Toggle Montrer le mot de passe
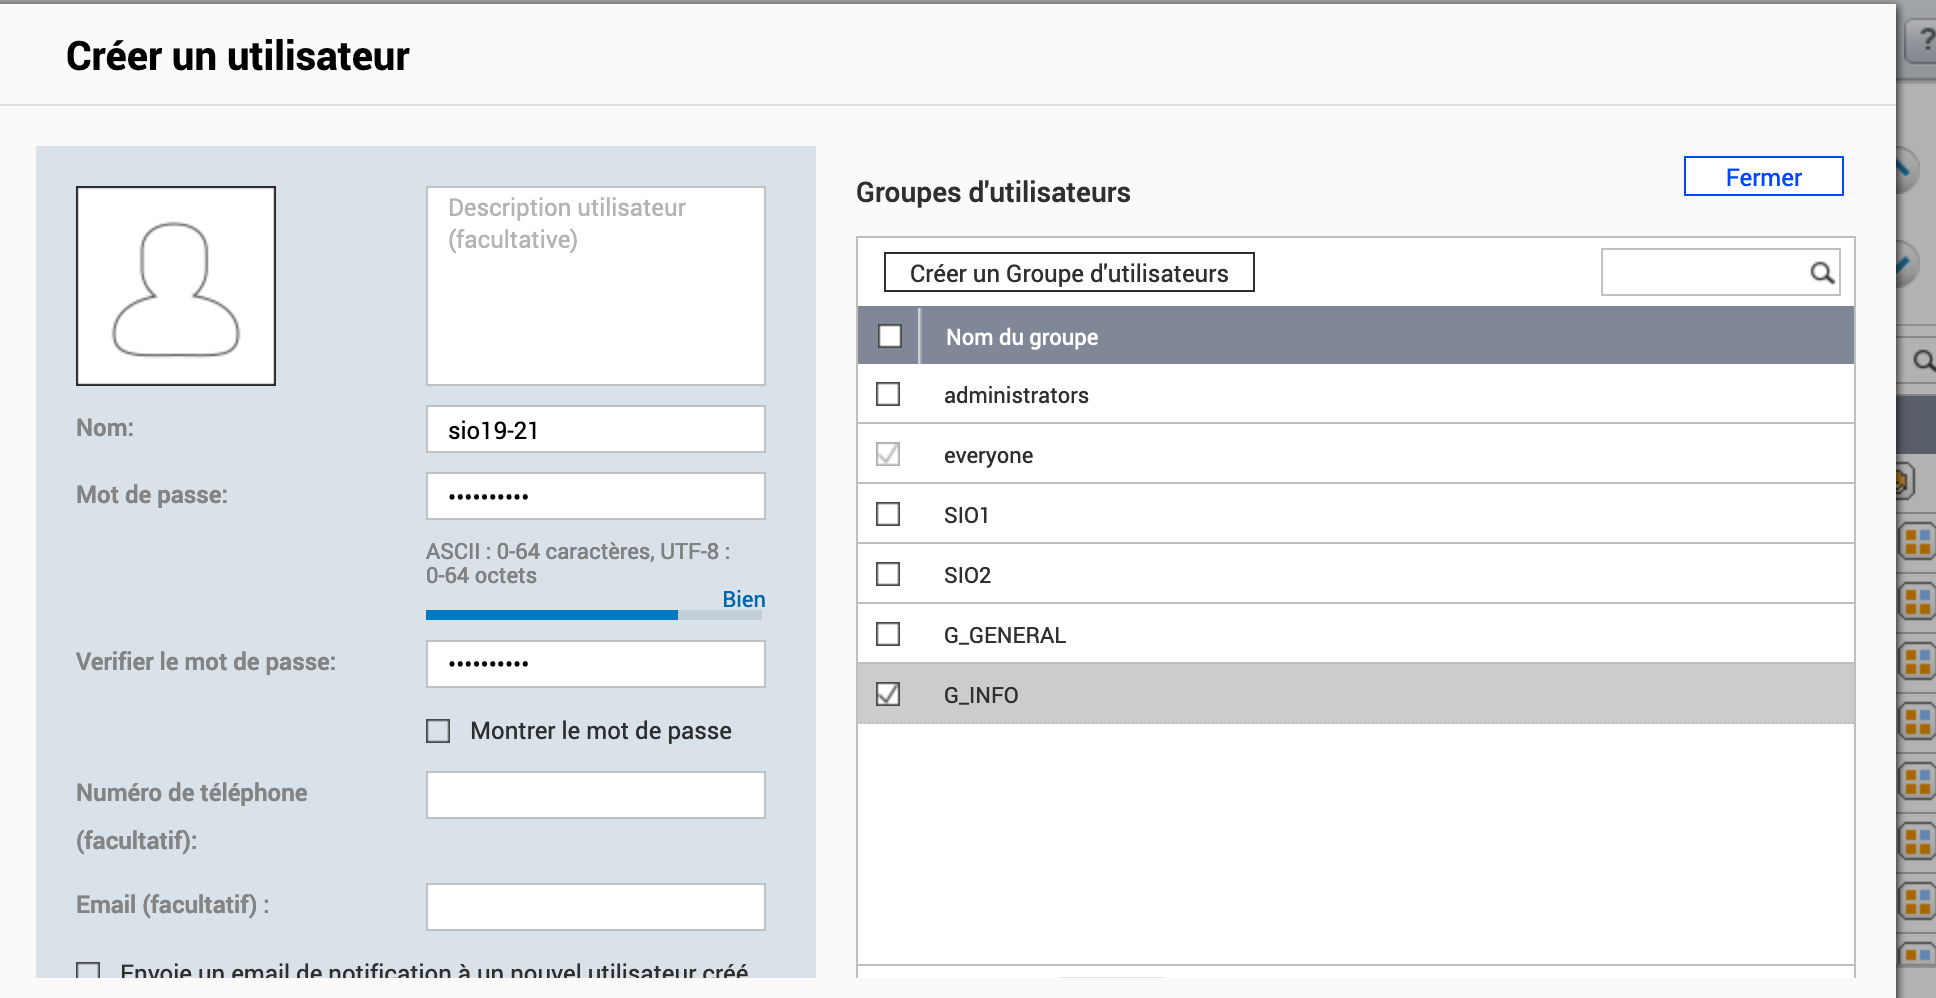This screenshot has width=1936, height=998. pyautogui.click(x=438, y=731)
